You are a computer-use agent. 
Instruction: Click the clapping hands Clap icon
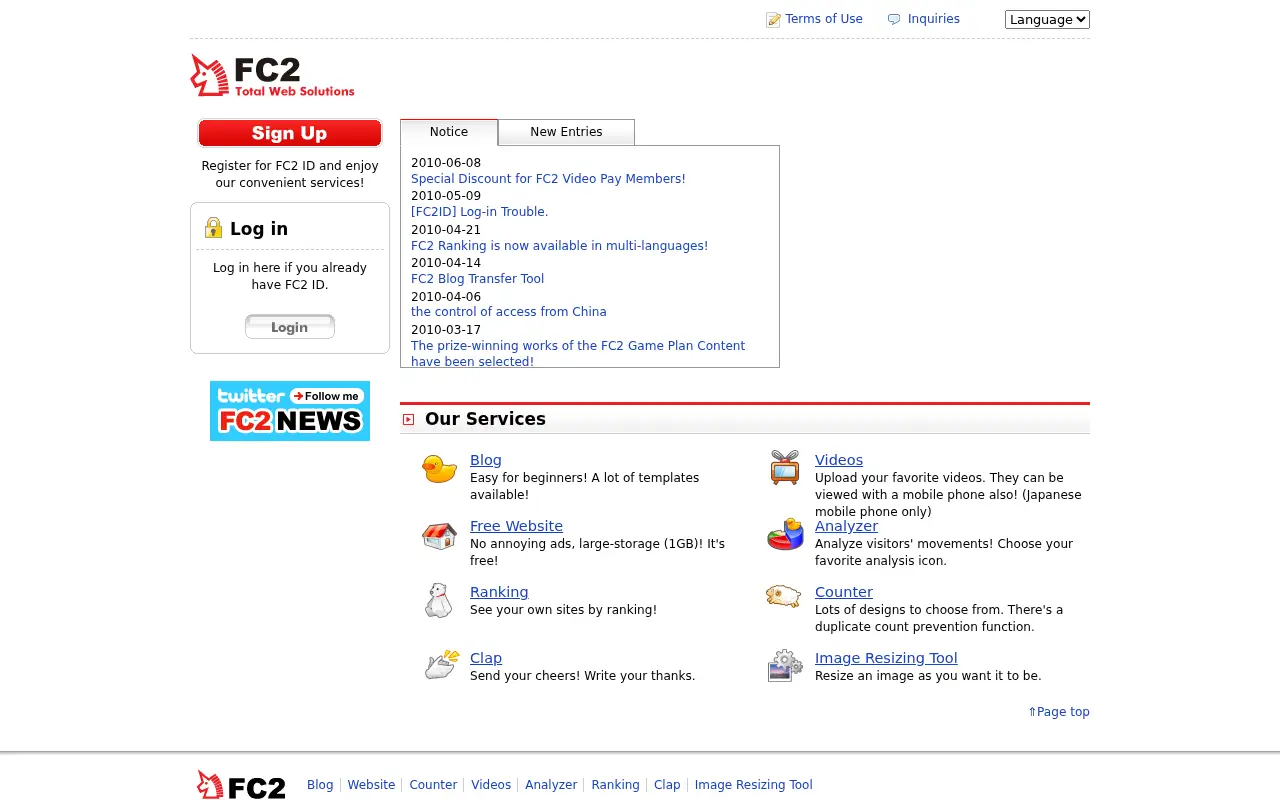[442, 665]
